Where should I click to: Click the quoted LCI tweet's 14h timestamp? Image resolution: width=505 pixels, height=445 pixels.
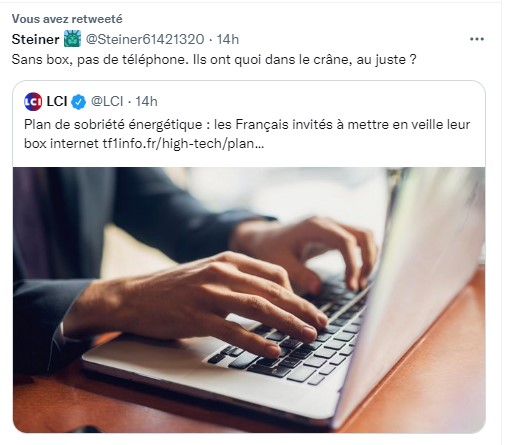click(x=146, y=101)
